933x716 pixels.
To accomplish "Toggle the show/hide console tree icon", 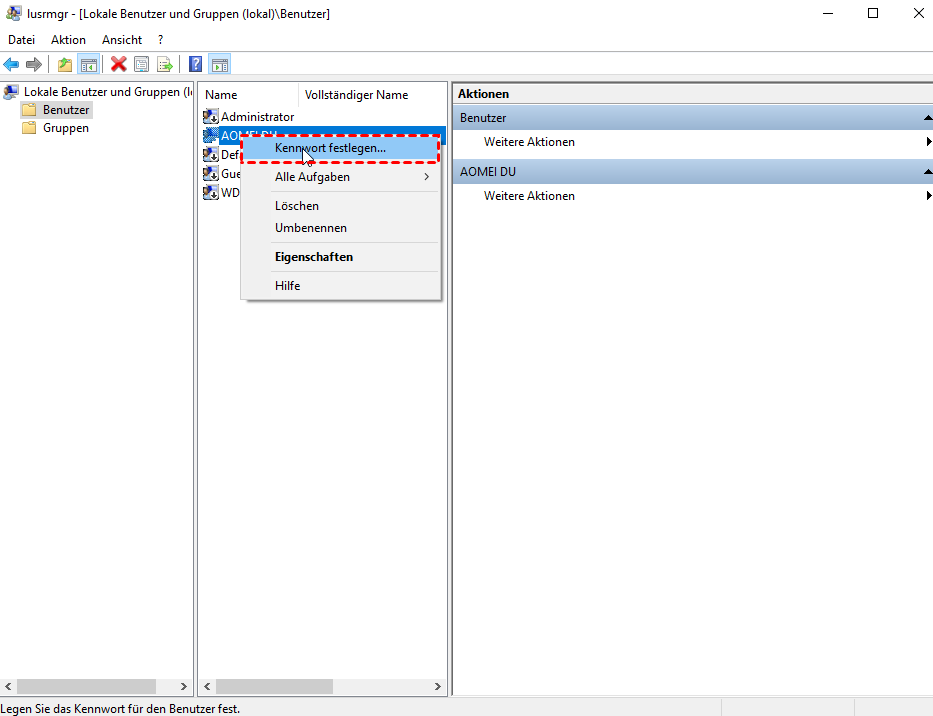I will pyautogui.click(x=89, y=64).
